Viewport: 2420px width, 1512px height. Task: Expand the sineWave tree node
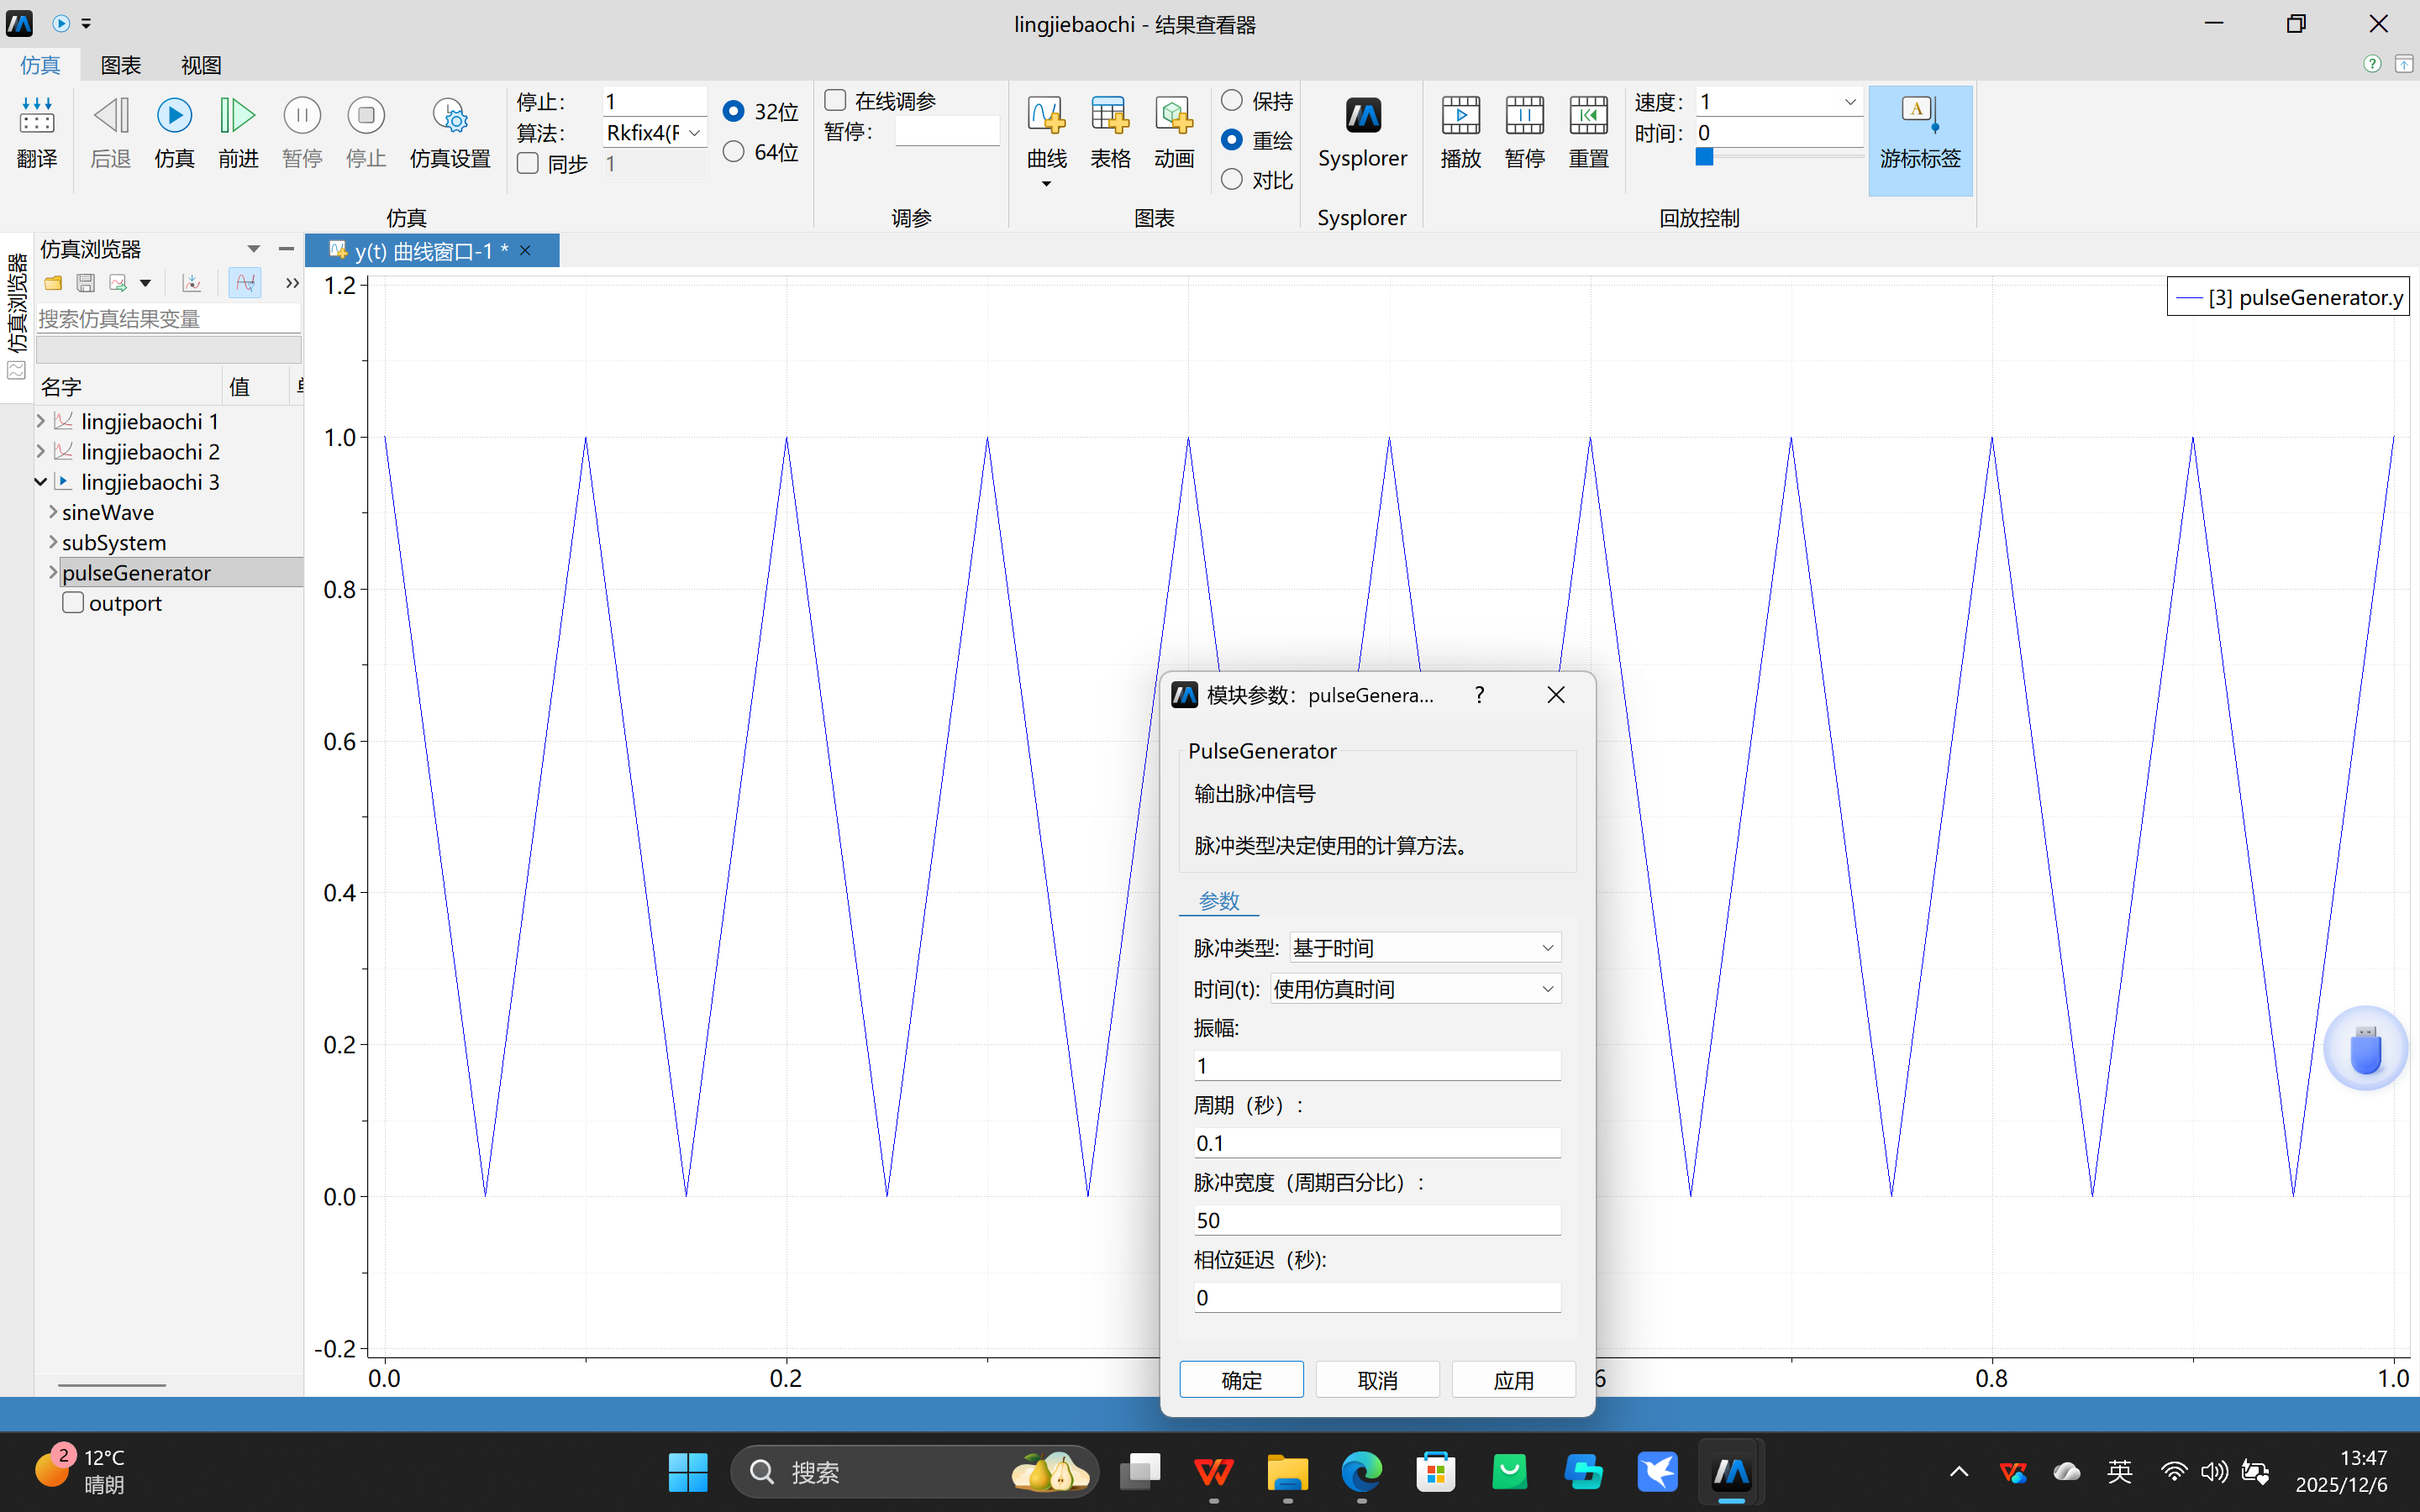(x=53, y=512)
